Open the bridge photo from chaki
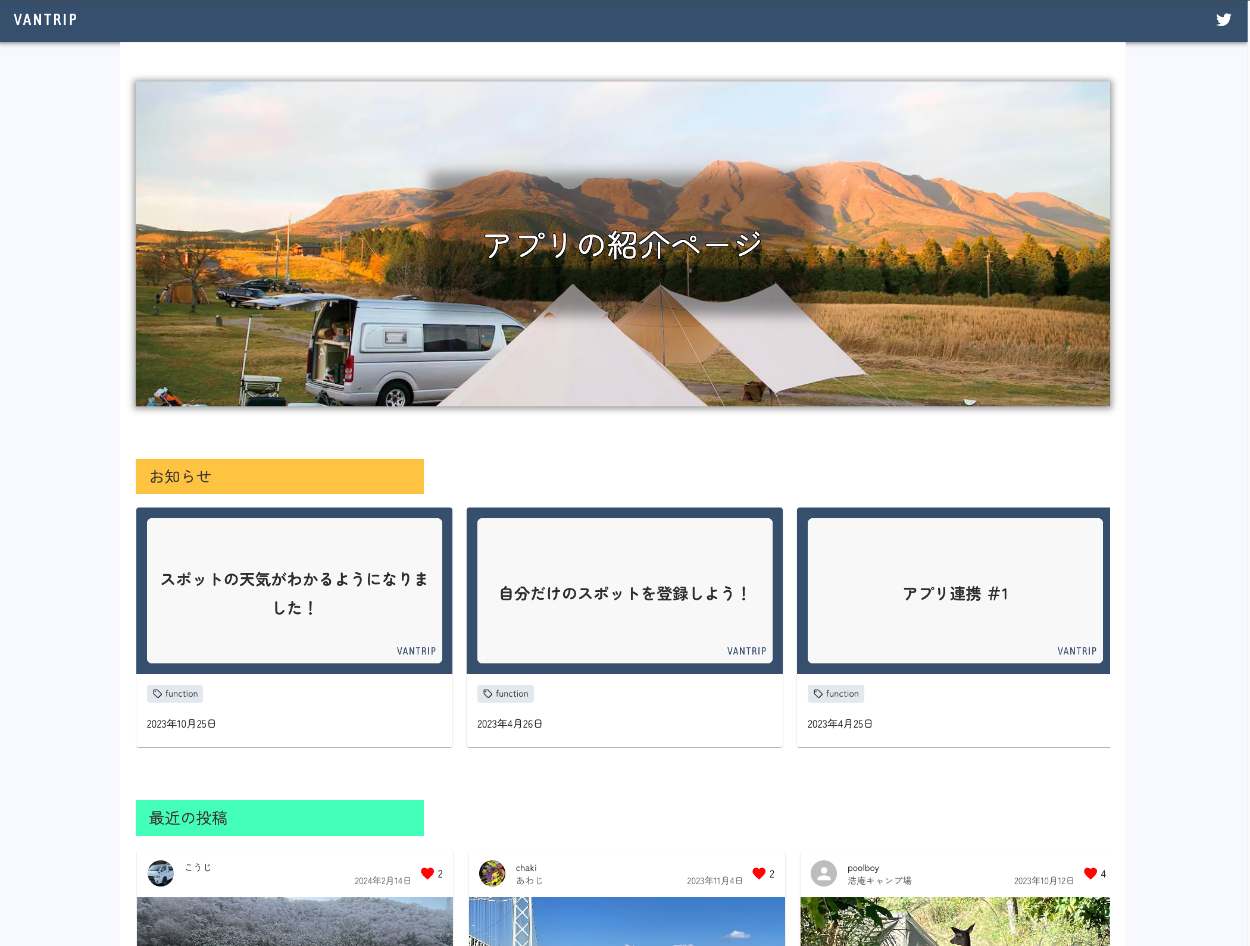The width and height of the screenshot is (1250, 946). 626,922
